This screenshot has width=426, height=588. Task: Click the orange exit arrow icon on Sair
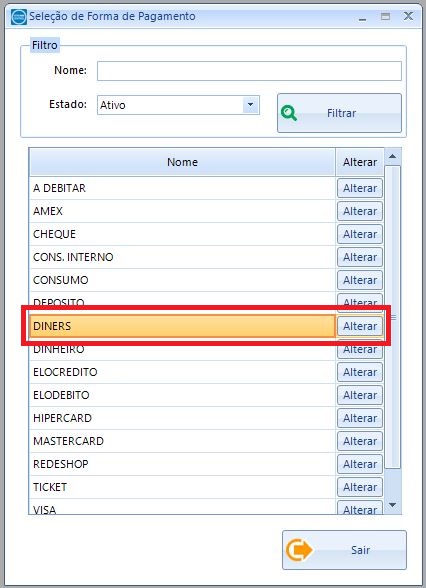click(298, 550)
